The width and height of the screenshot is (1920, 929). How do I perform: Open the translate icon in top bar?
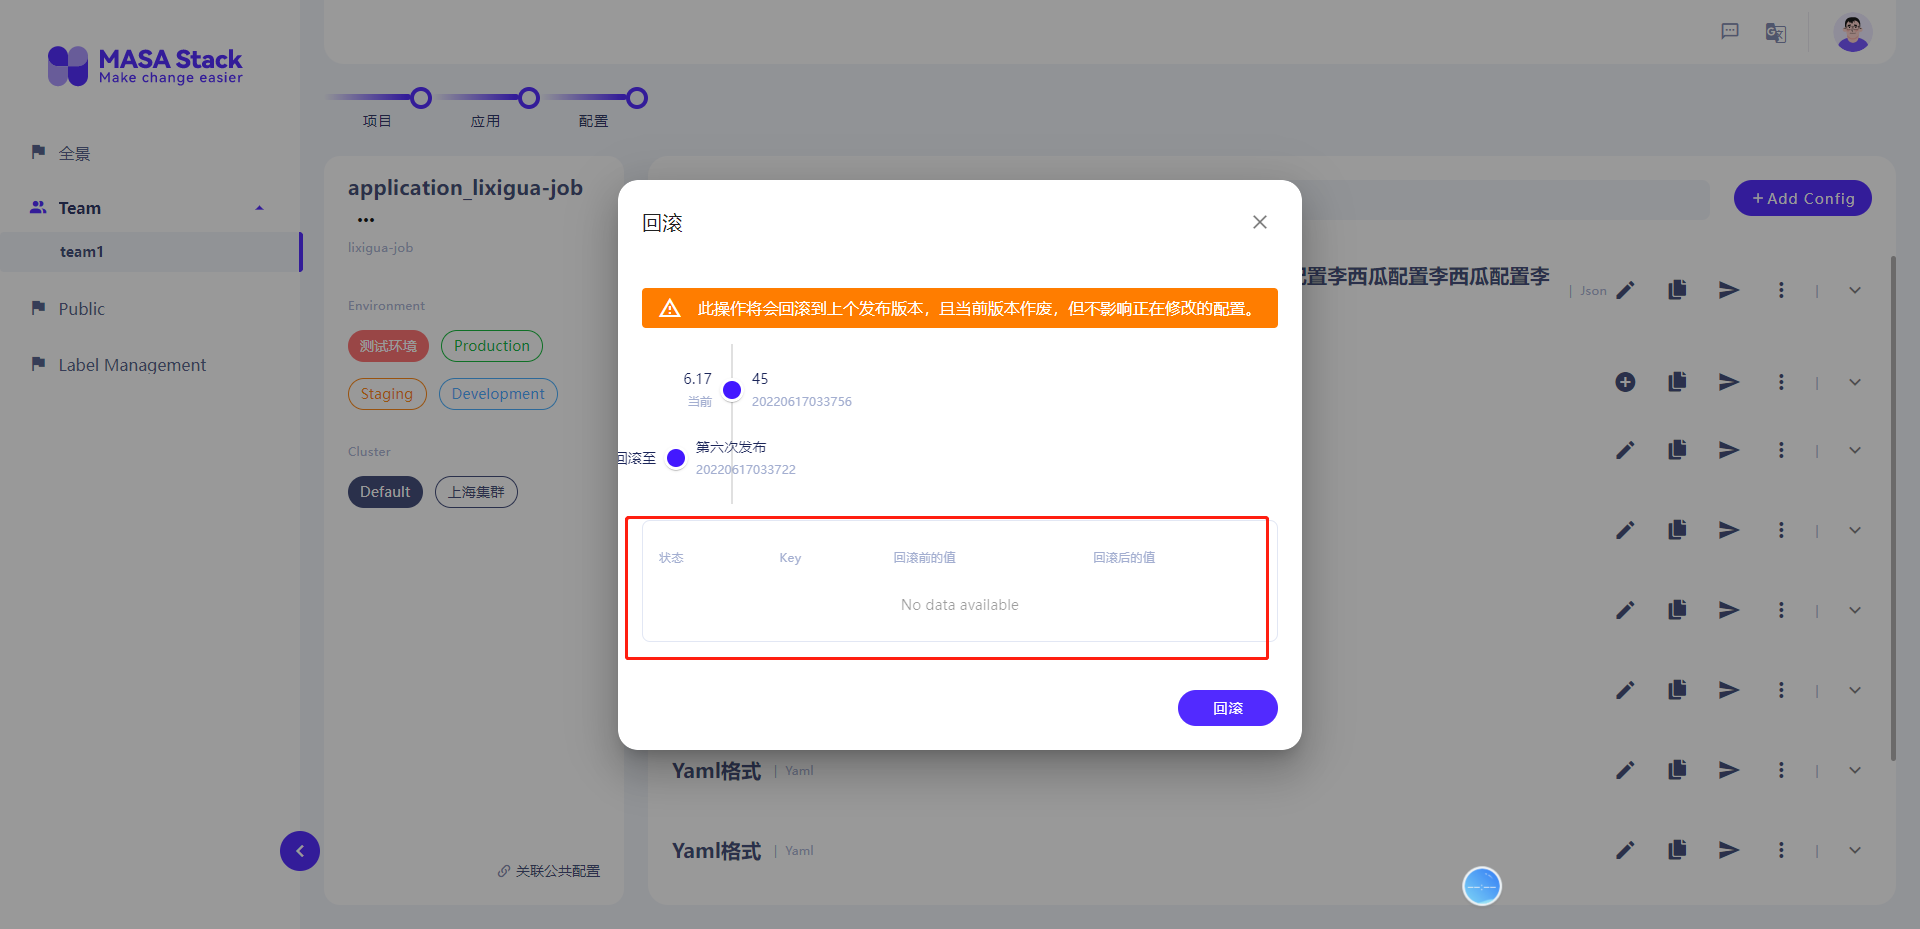point(1776,32)
